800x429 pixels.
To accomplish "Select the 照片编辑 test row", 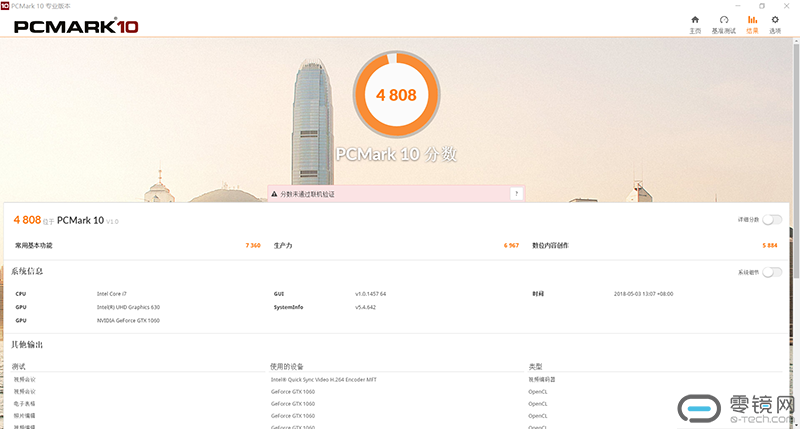I will (x=24, y=416).
